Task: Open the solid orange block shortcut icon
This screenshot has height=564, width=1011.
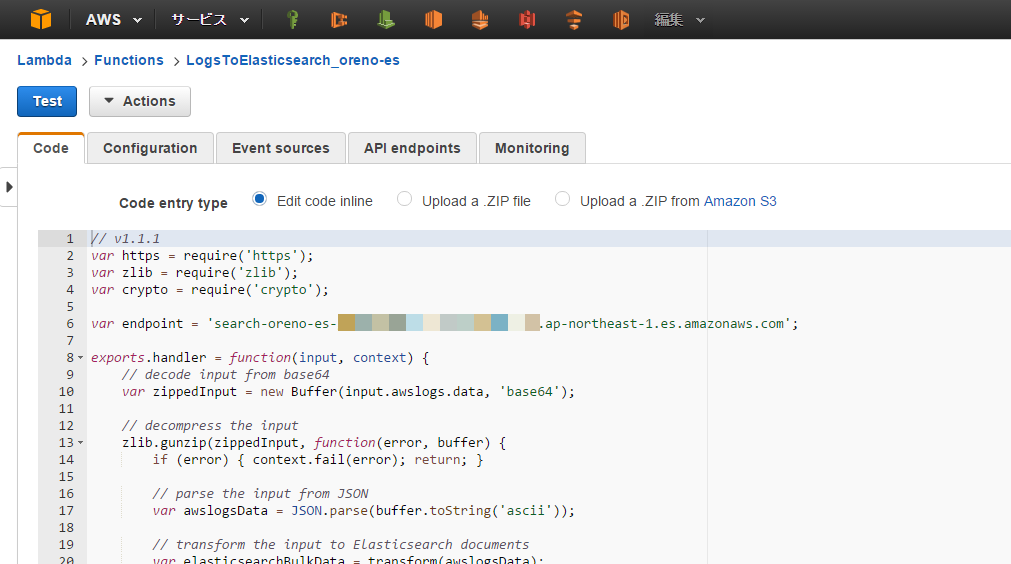Action: point(433,20)
